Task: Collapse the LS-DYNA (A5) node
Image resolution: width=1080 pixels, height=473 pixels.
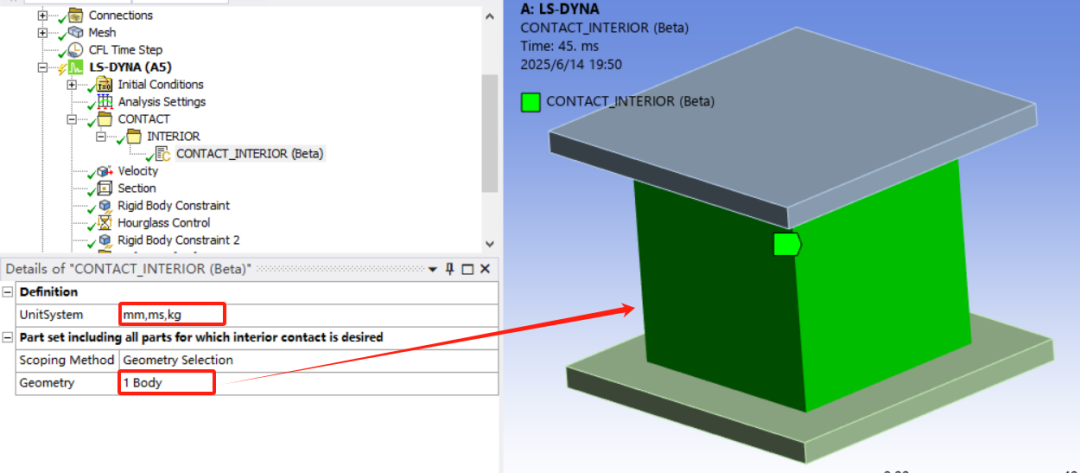Action: [43, 67]
